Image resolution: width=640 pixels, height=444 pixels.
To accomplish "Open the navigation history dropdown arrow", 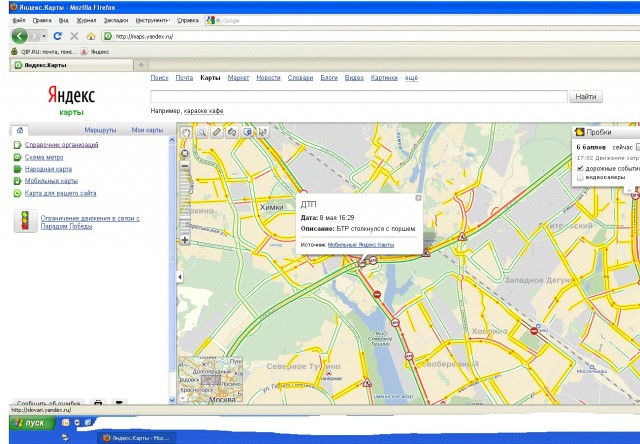I will pos(46,36).
